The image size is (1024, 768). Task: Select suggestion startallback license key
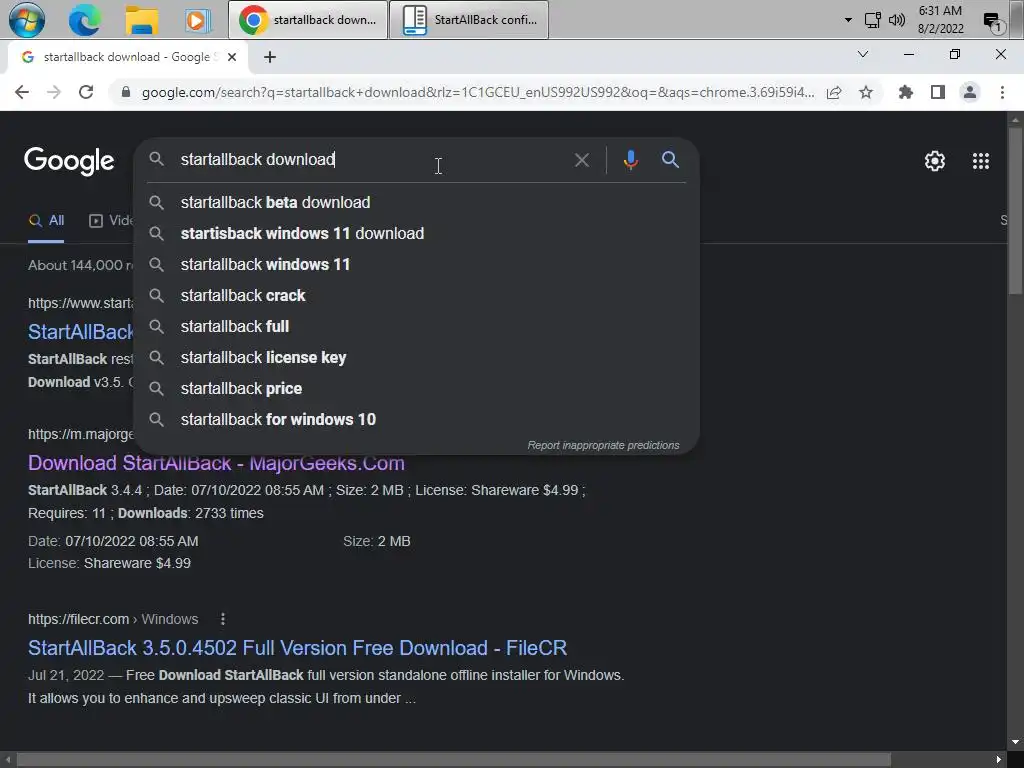[416, 357]
